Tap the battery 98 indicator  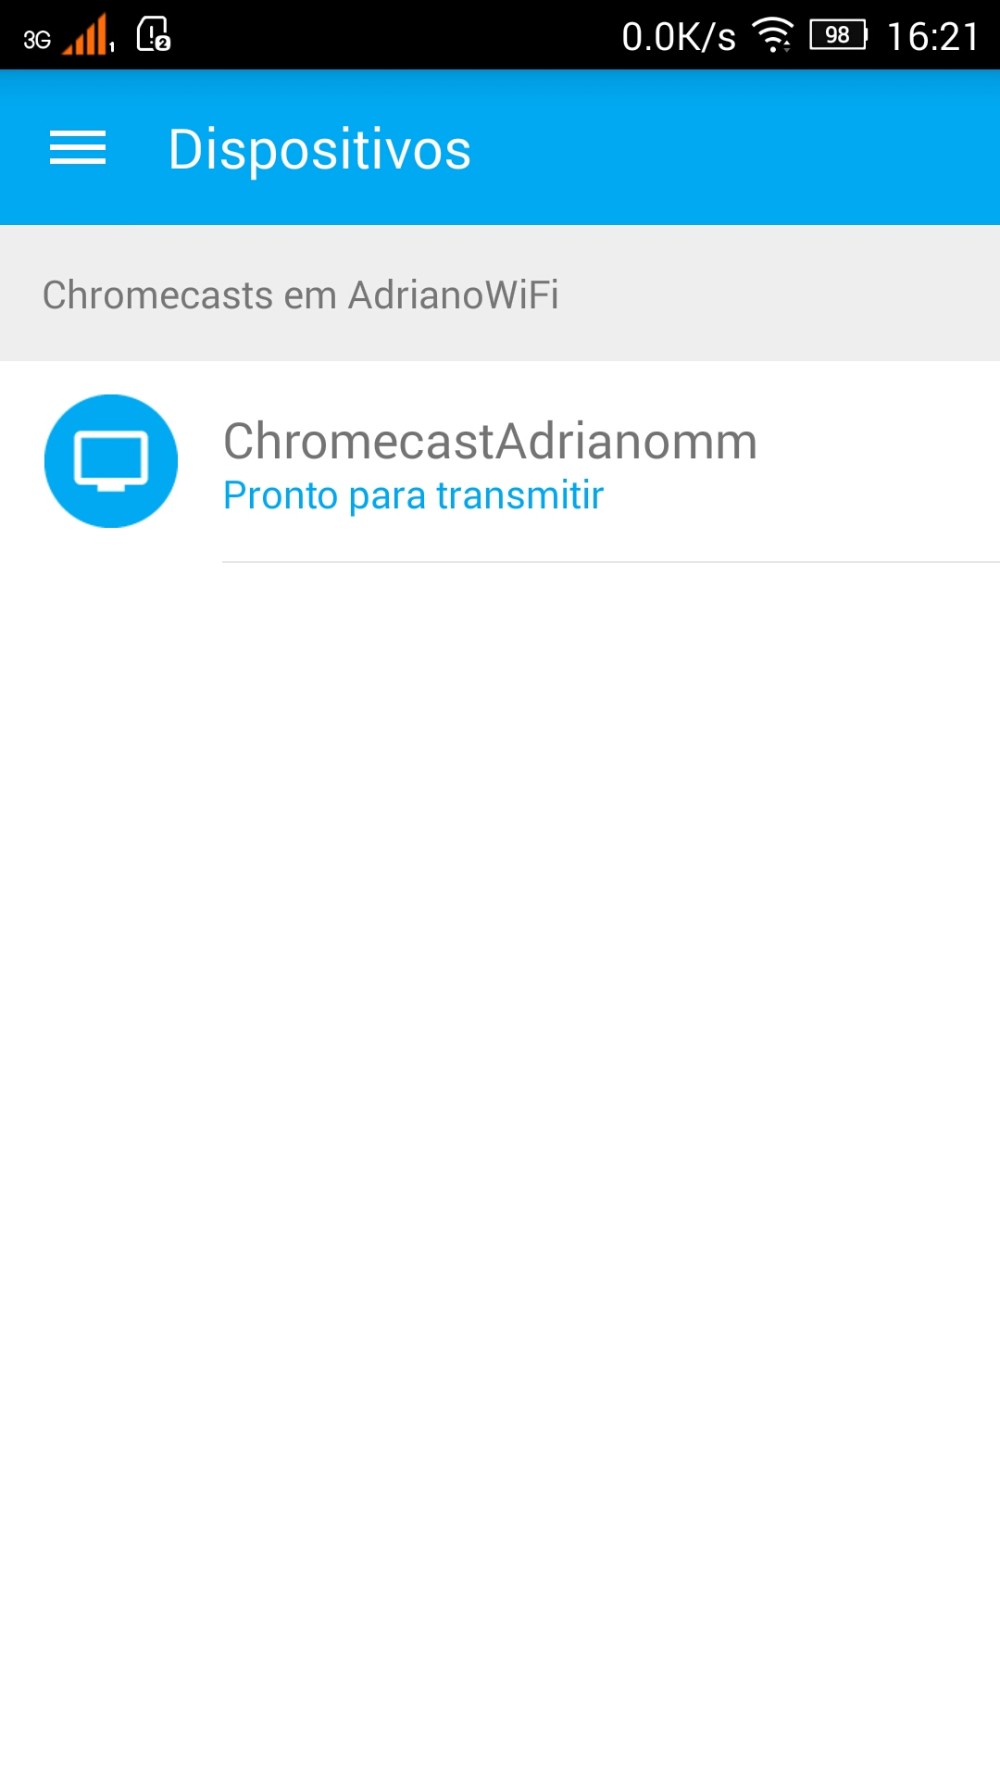[838, 35]
